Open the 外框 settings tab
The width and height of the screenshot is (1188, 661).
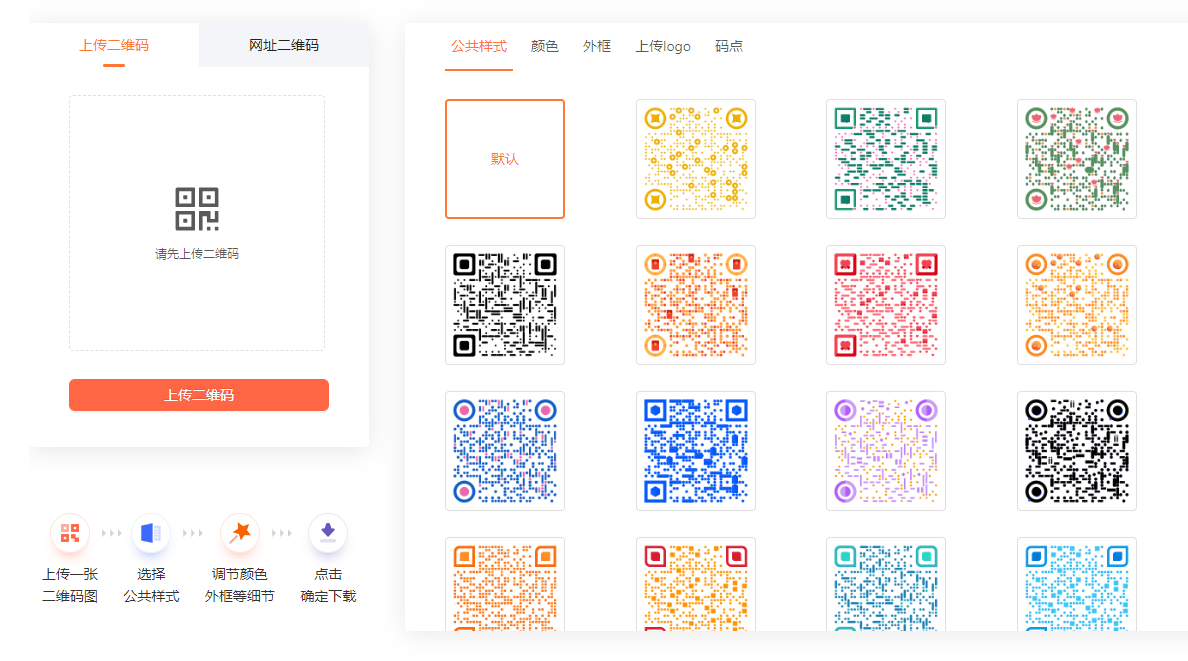(596, 46)
